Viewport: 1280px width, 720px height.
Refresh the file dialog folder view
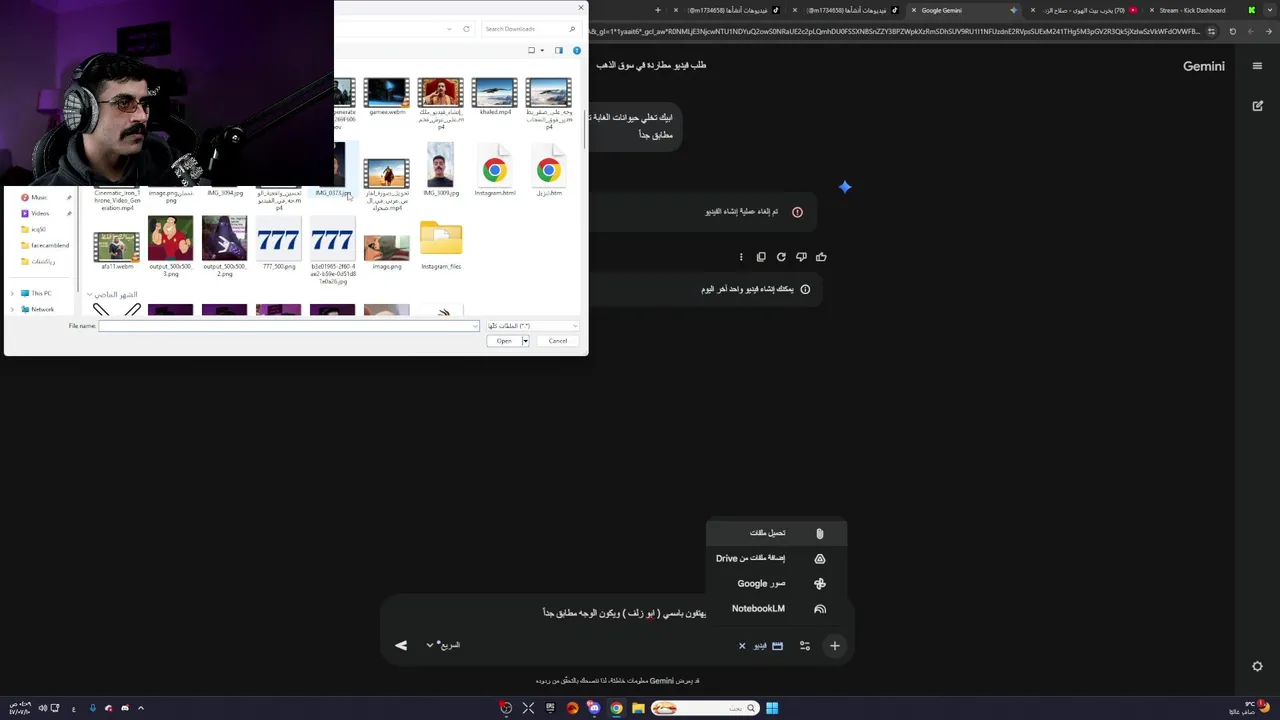coord(466,29)
